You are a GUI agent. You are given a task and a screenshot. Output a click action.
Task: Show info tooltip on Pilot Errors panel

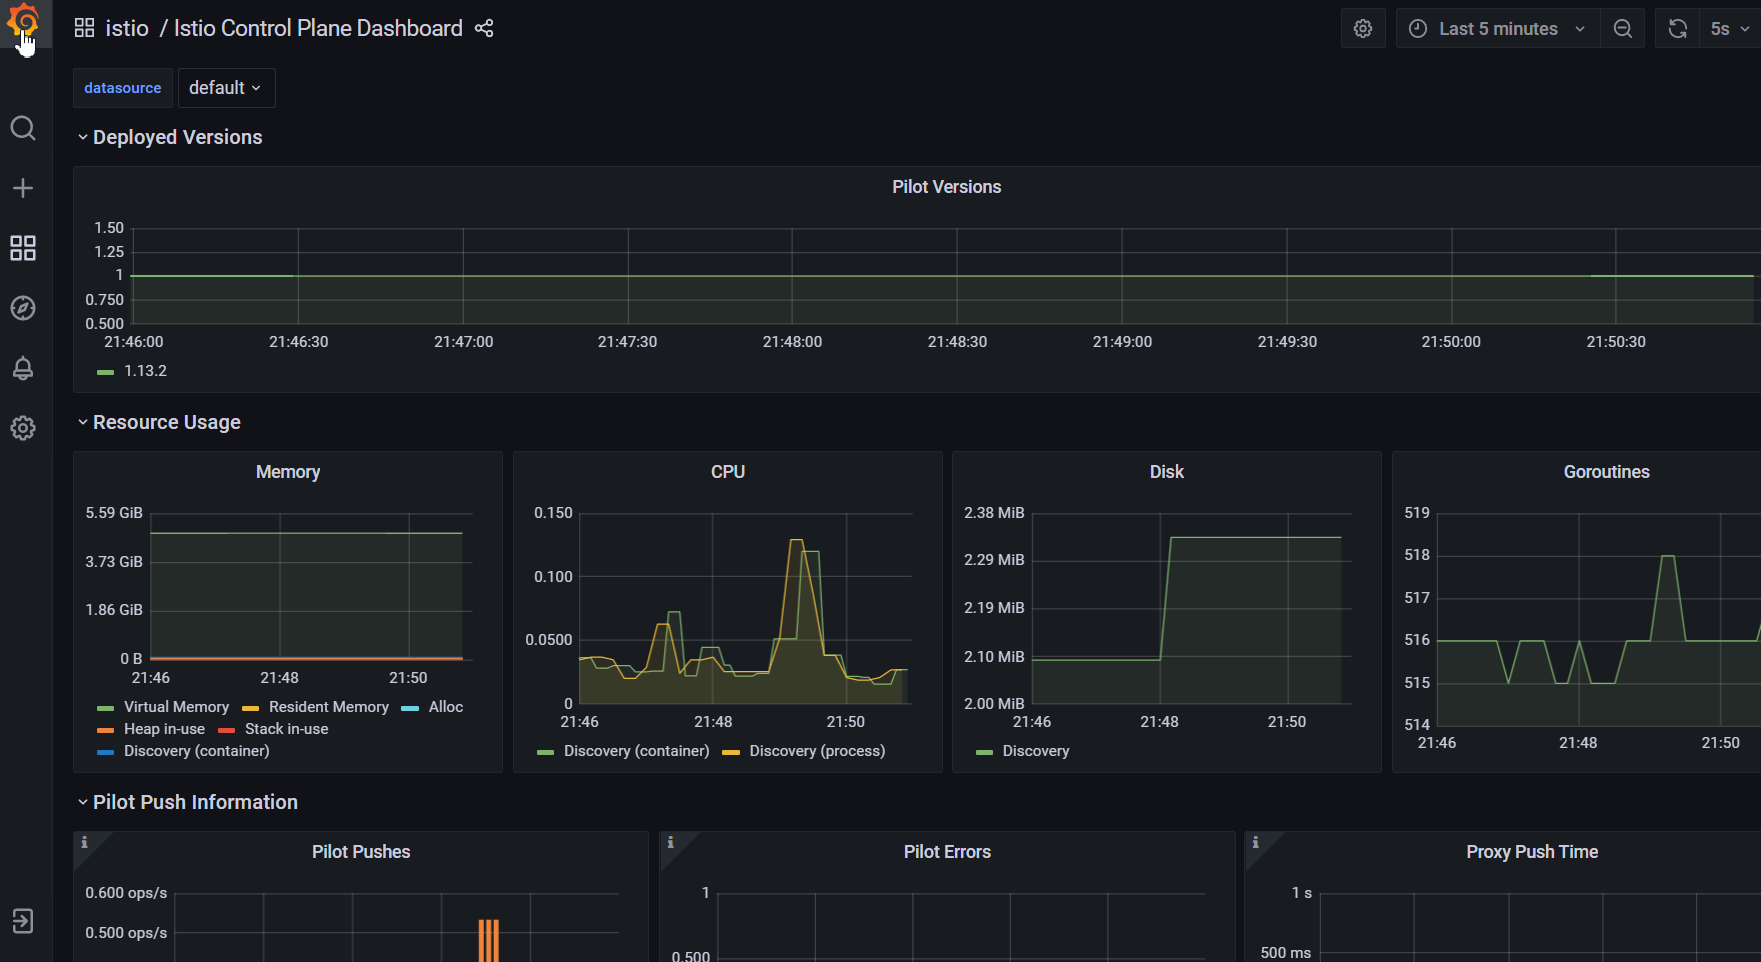[670, 842]
